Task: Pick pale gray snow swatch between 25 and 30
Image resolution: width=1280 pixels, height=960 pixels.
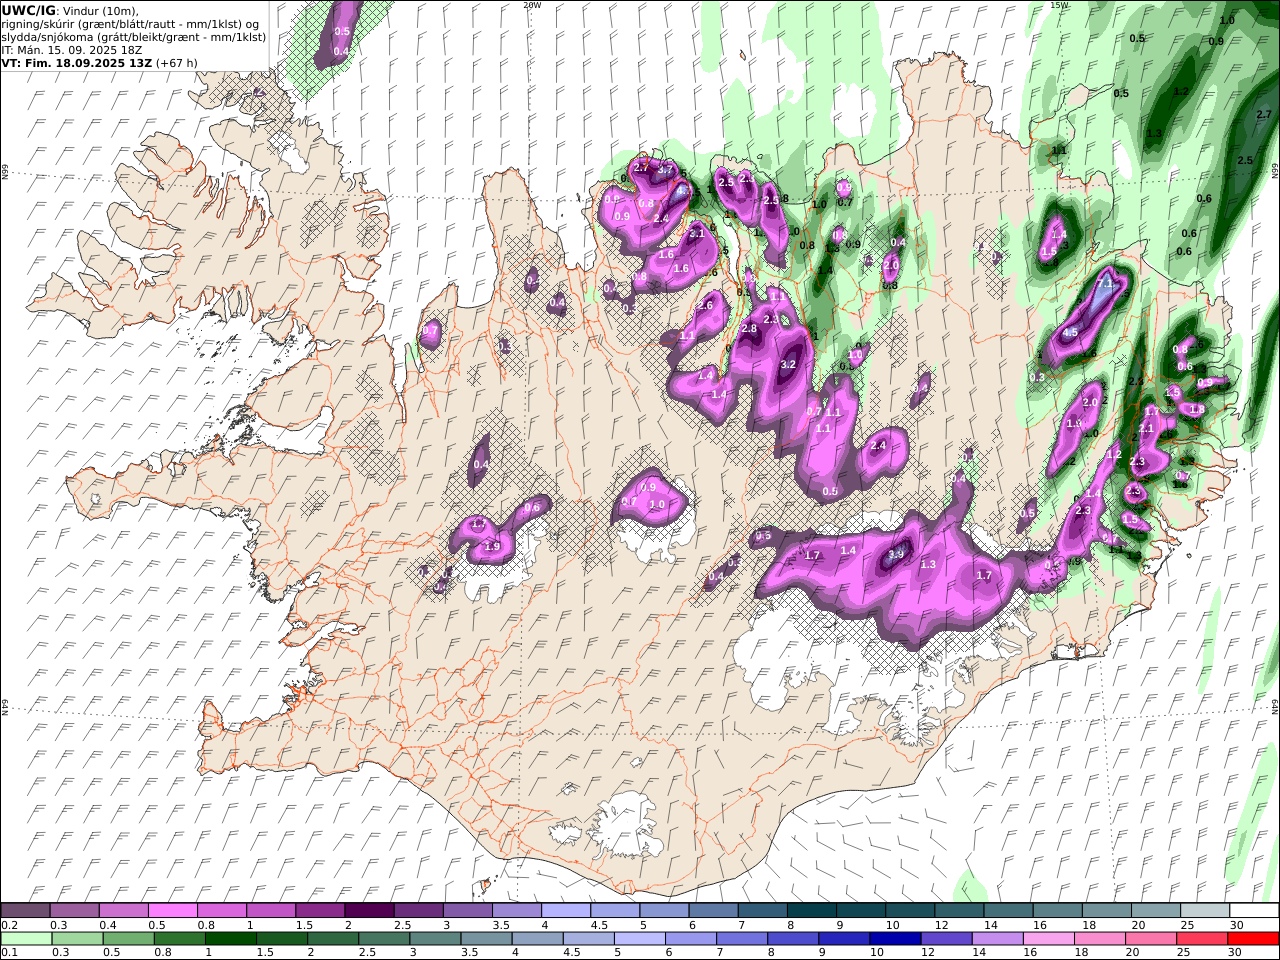Action: (1204, 911)
